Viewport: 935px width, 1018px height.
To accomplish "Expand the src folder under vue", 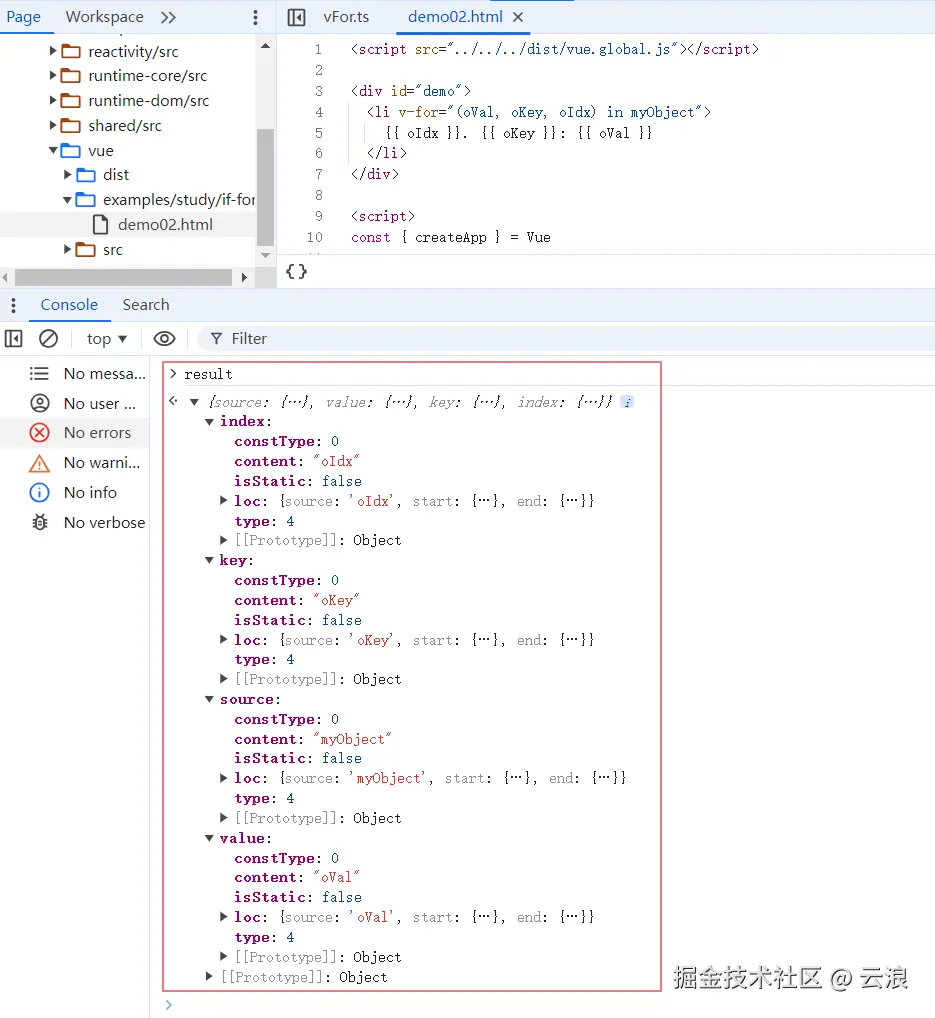I will [68, 249].
